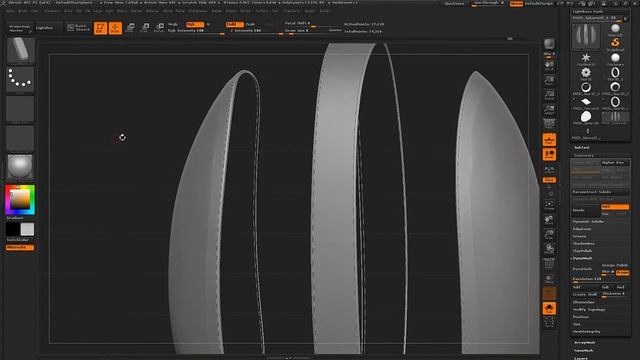Collapse the Geometry section
Screen dimensions: 640x360
(x=584, y=156)
